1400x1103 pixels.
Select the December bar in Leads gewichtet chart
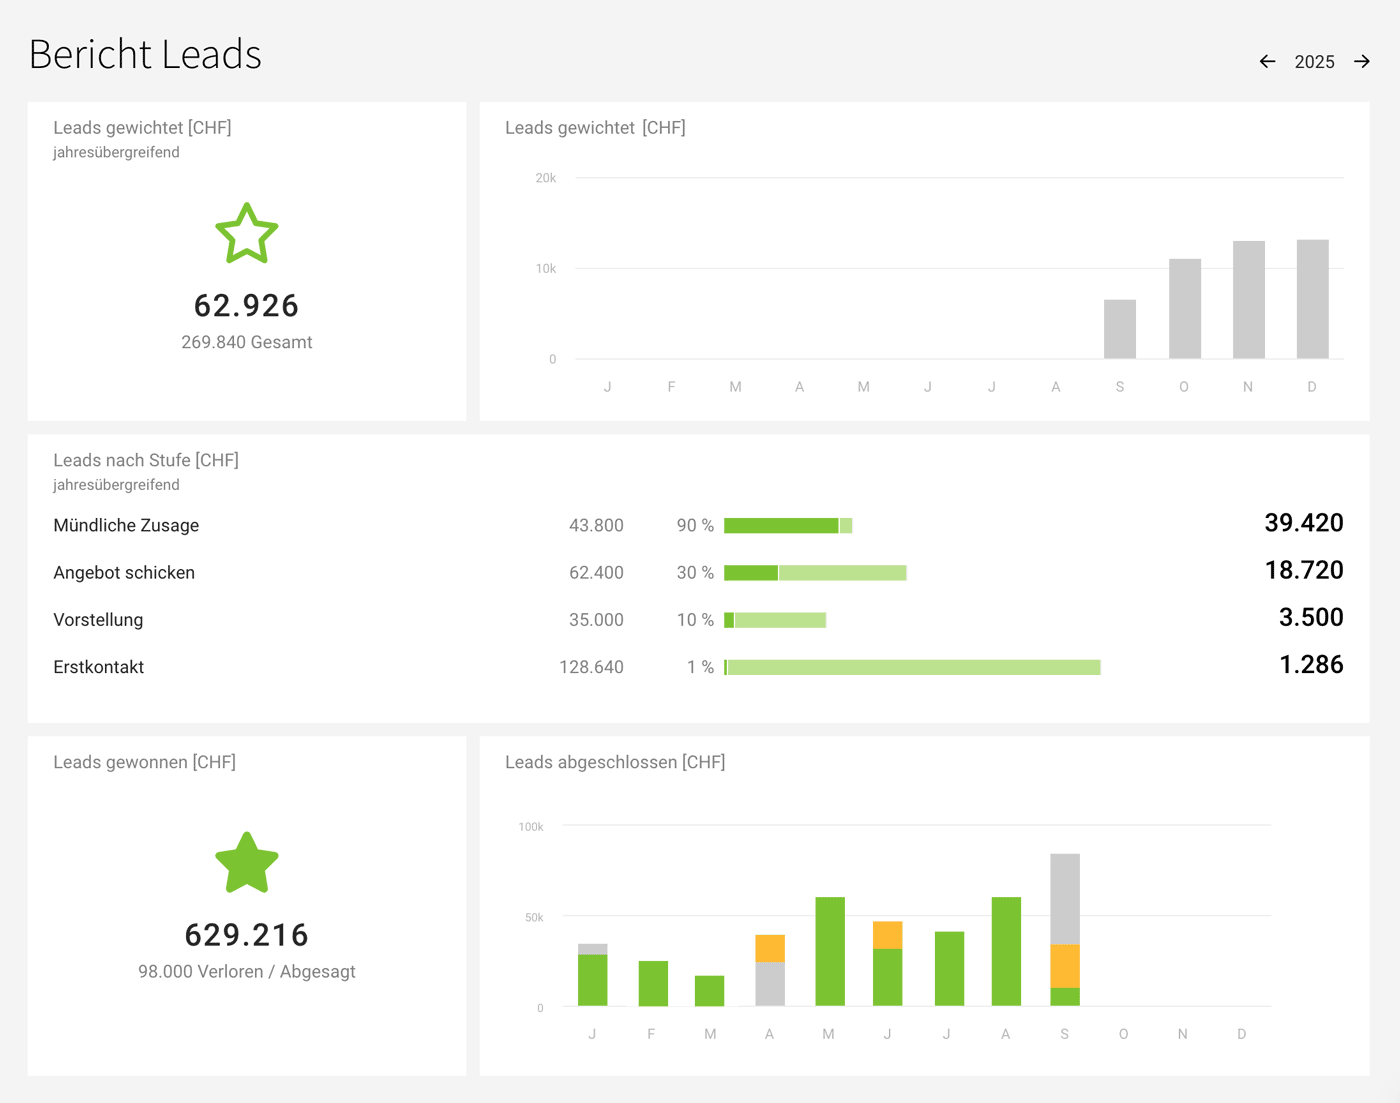tap(1312, 297)
